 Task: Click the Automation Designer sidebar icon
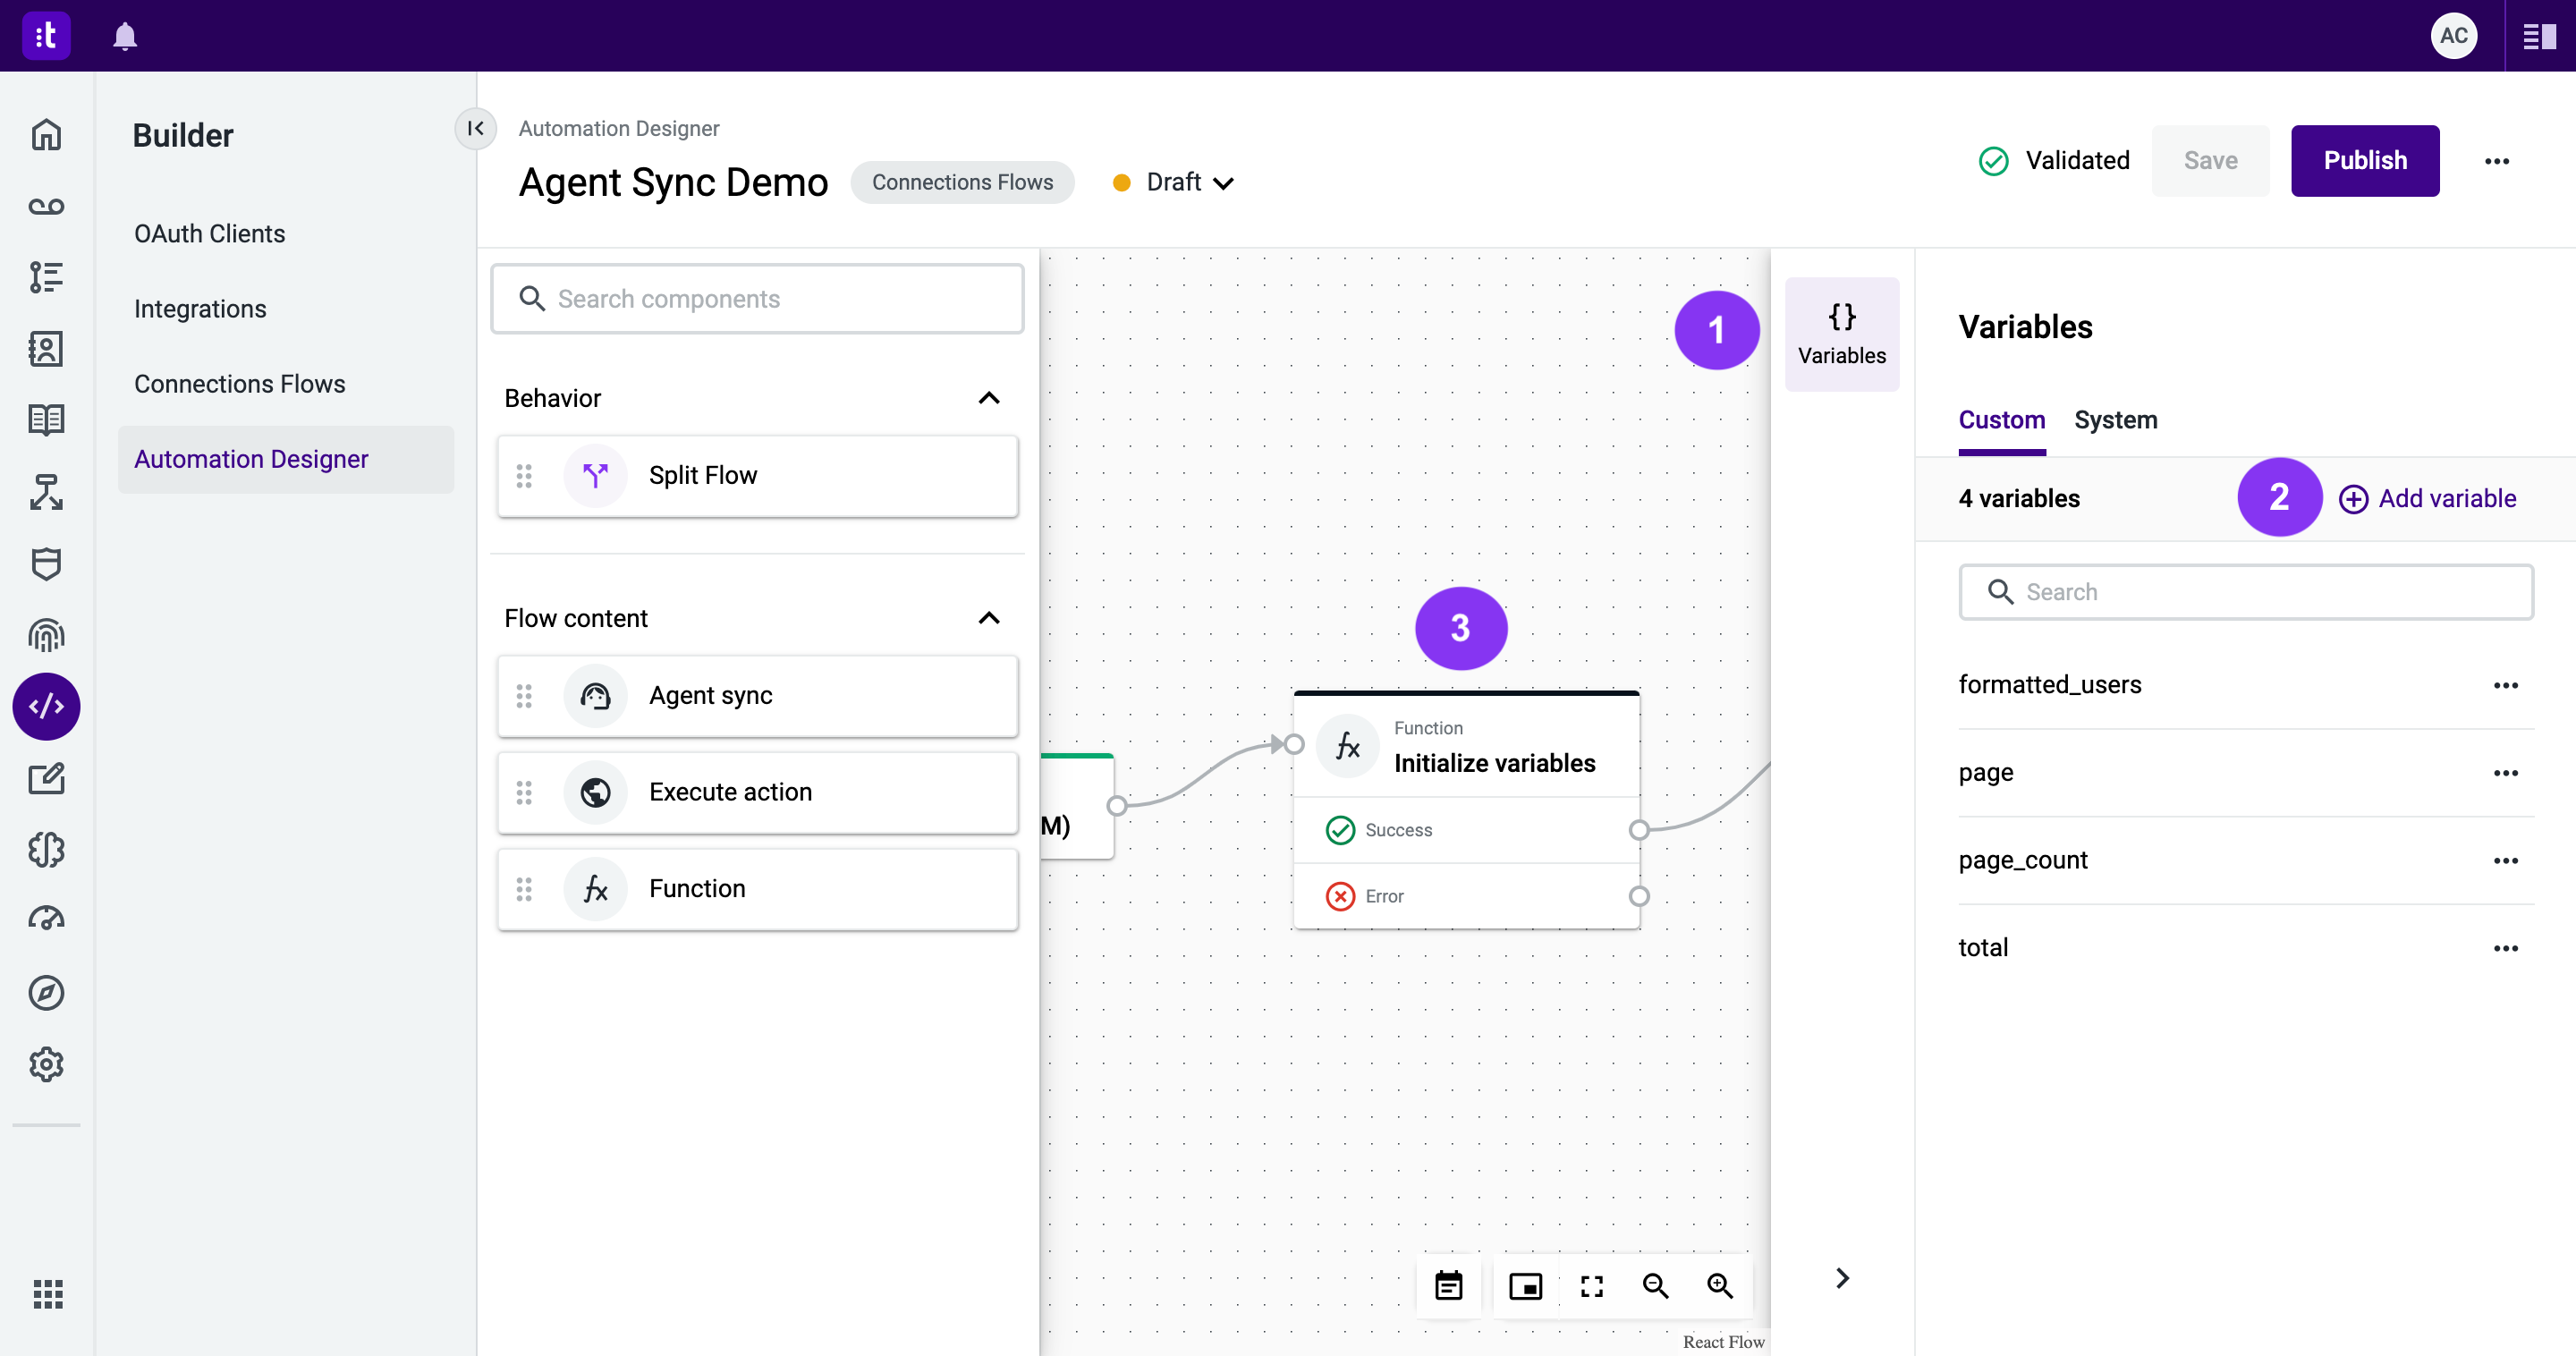(46, 705)
